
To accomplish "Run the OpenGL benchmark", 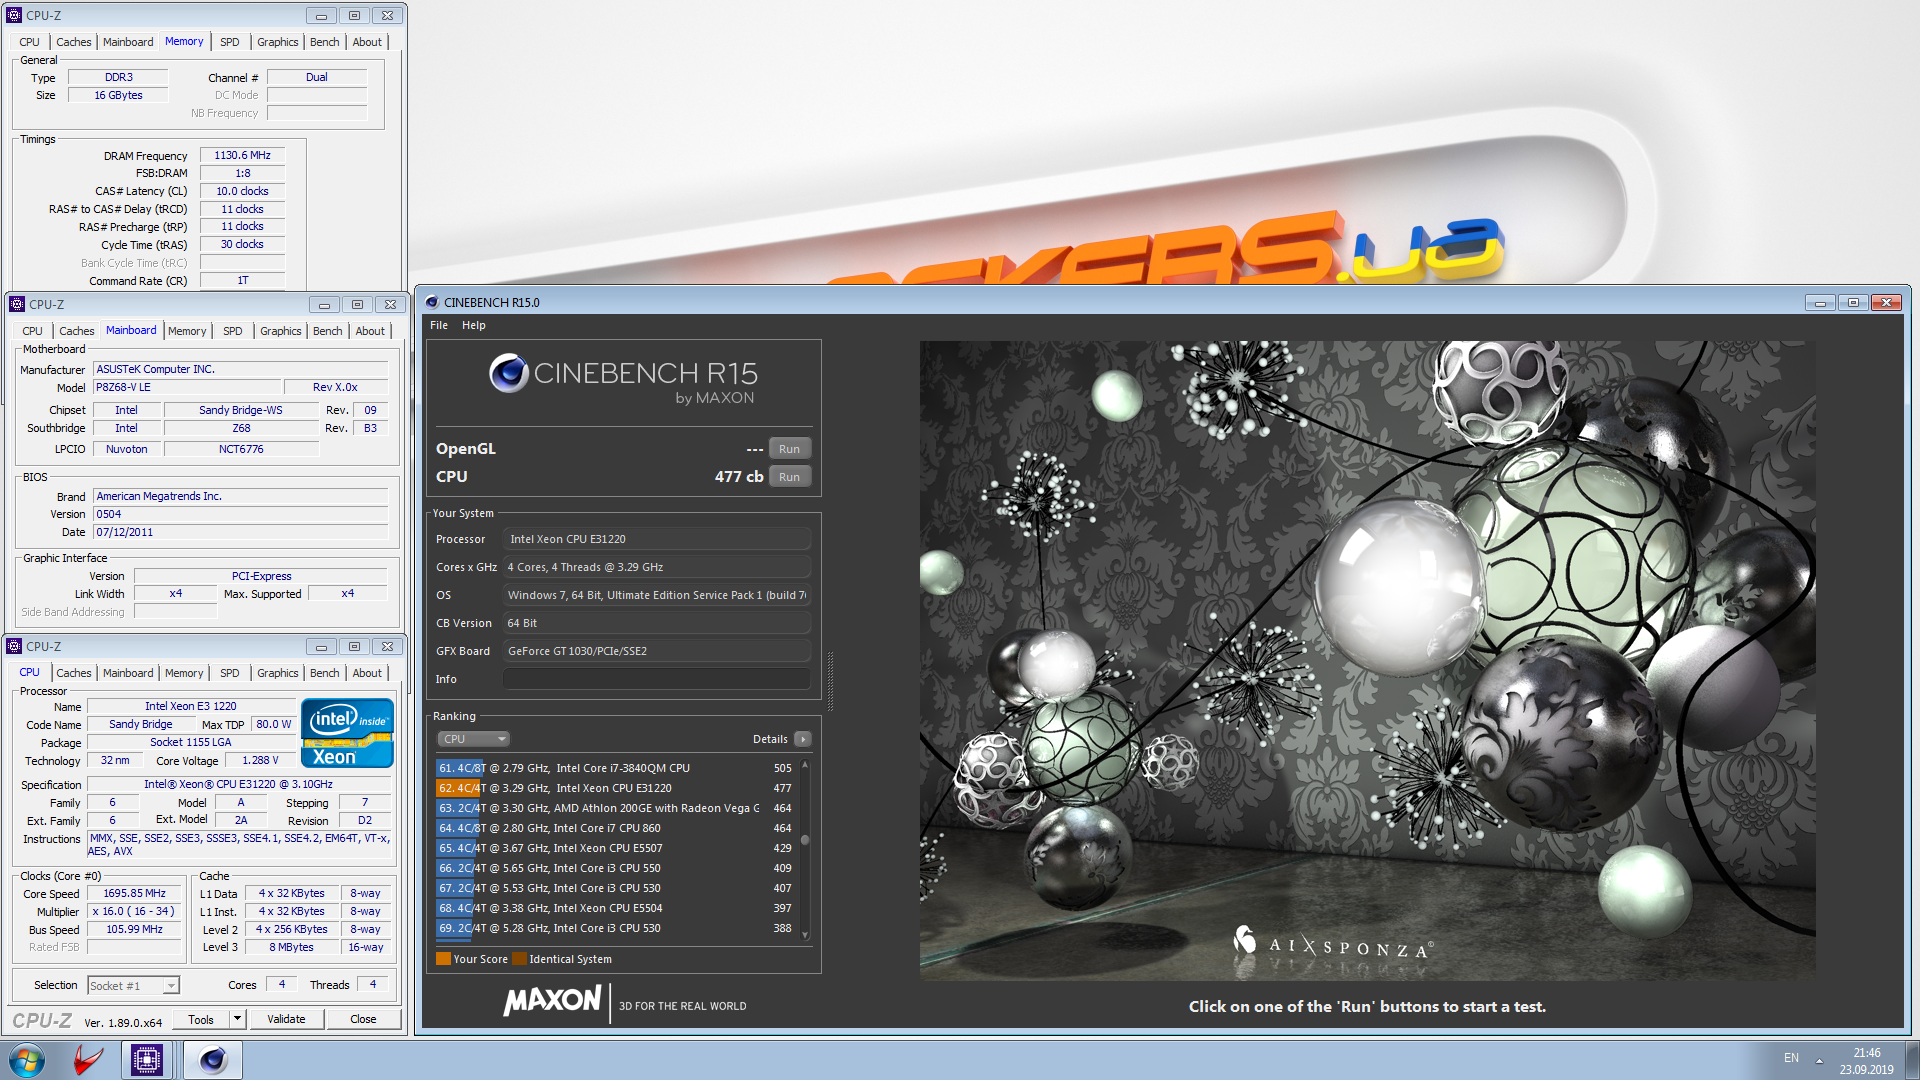I will [x=789, y=449].
